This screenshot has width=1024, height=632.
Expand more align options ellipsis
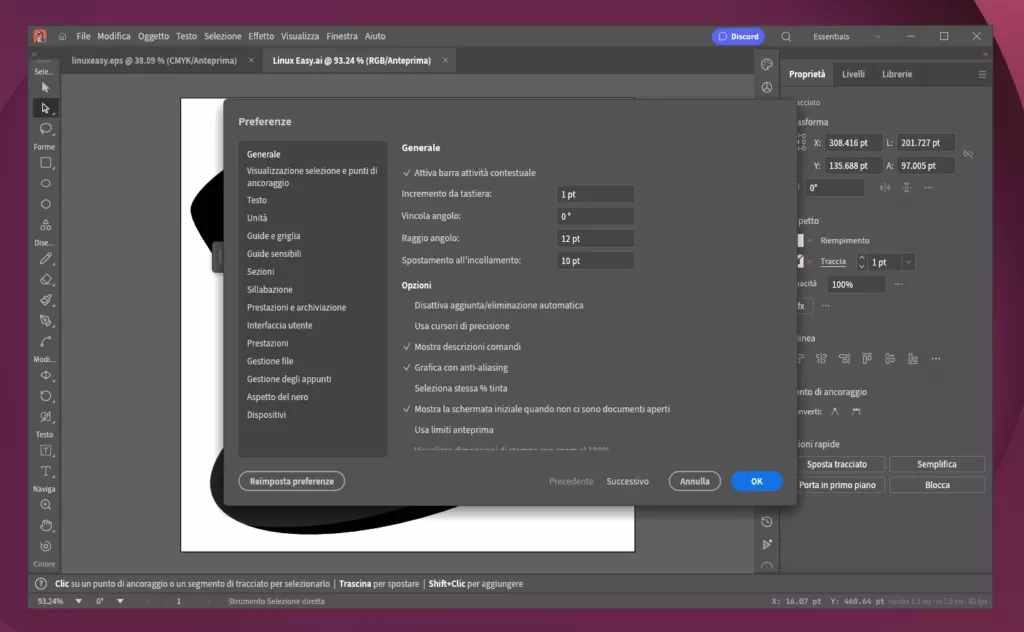click(x=936, y=359)
